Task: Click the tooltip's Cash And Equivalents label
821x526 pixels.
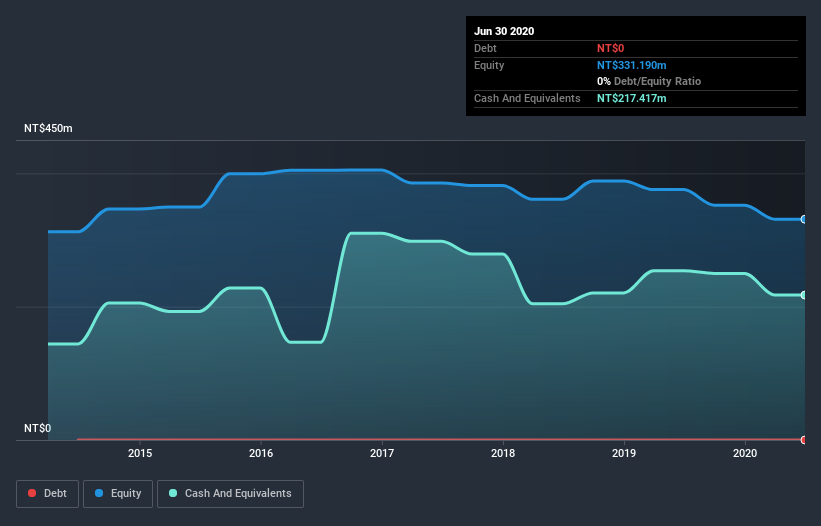Action: [x=527, y=98]
